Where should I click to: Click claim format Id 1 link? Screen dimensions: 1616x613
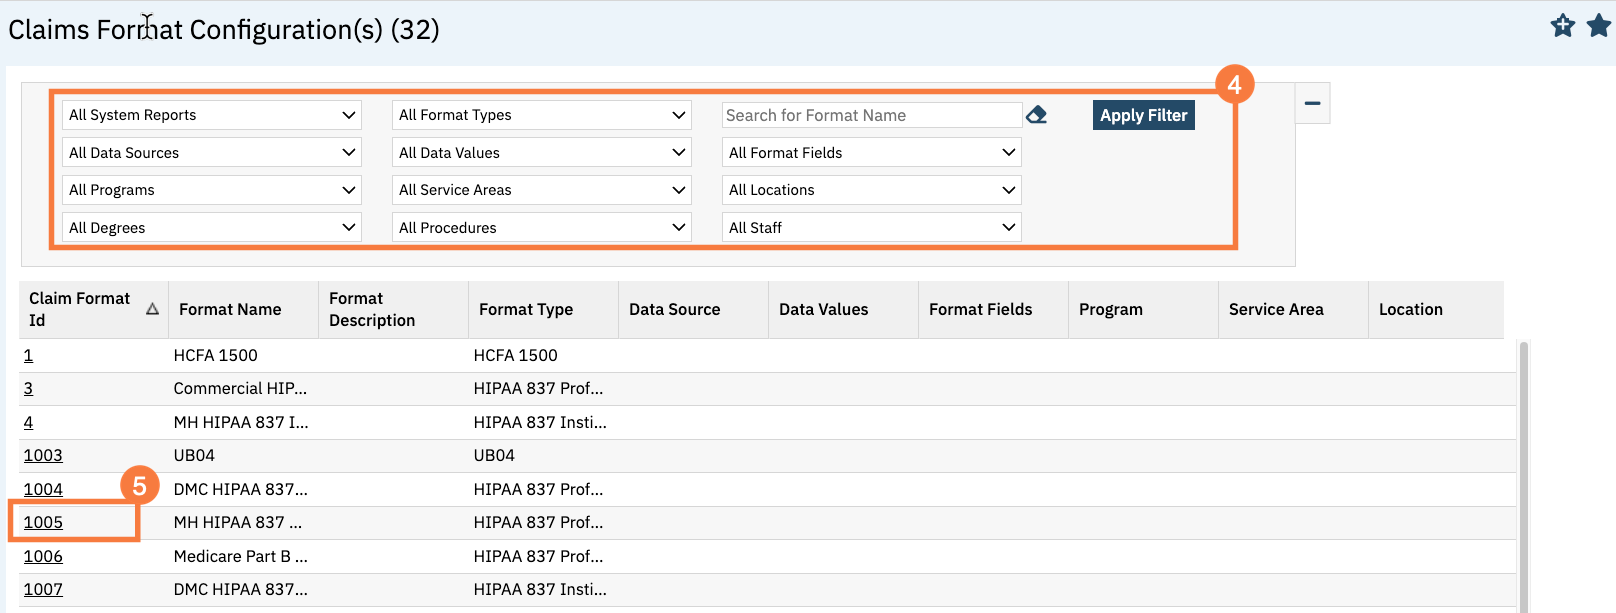(x=28, y=355)
